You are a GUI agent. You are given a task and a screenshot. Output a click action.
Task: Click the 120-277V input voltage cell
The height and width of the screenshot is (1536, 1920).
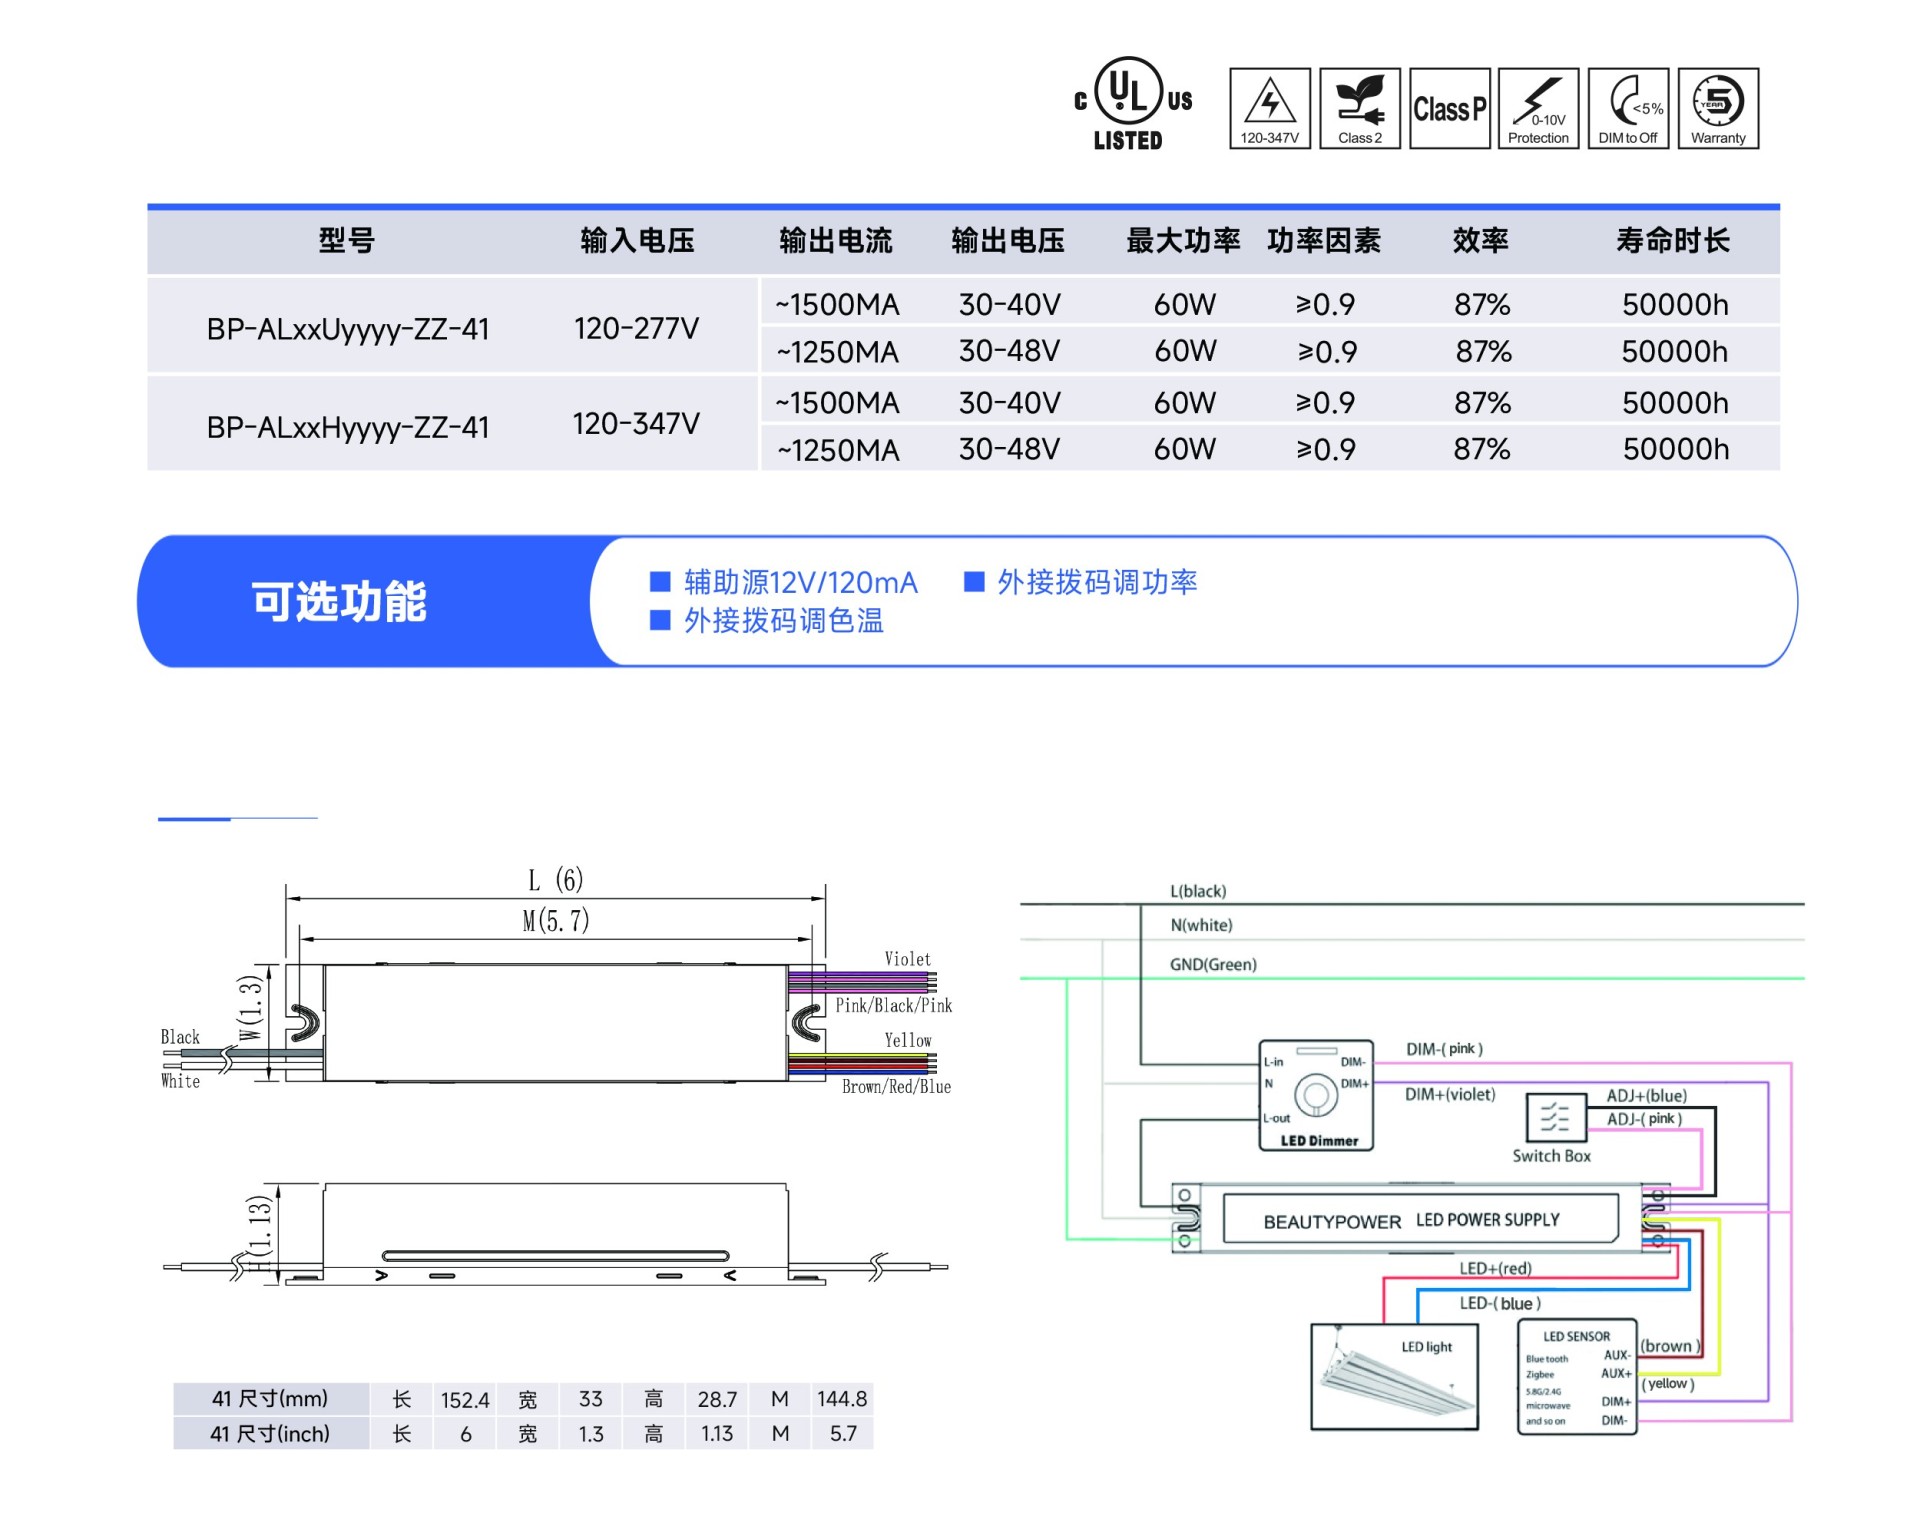click(636, 328)
